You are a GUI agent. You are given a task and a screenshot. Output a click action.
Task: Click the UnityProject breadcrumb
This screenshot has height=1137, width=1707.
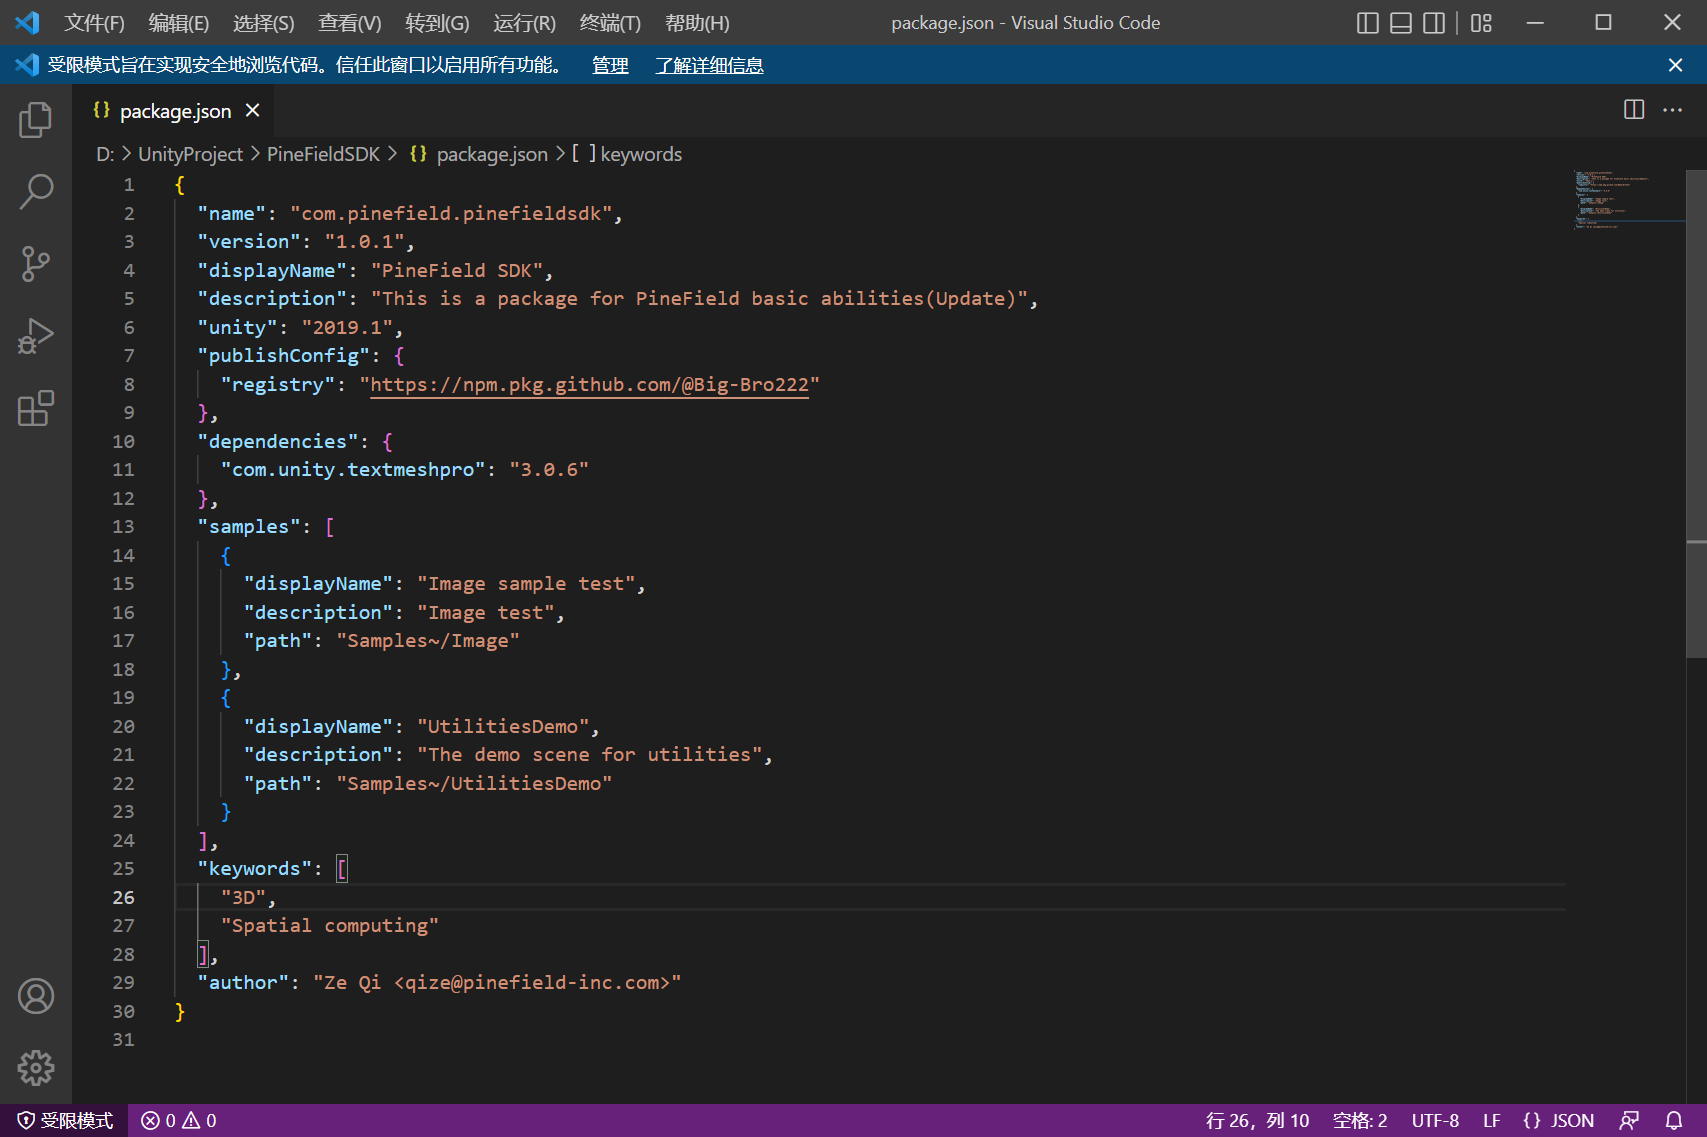pyautogui.click(x=190, y=154)
